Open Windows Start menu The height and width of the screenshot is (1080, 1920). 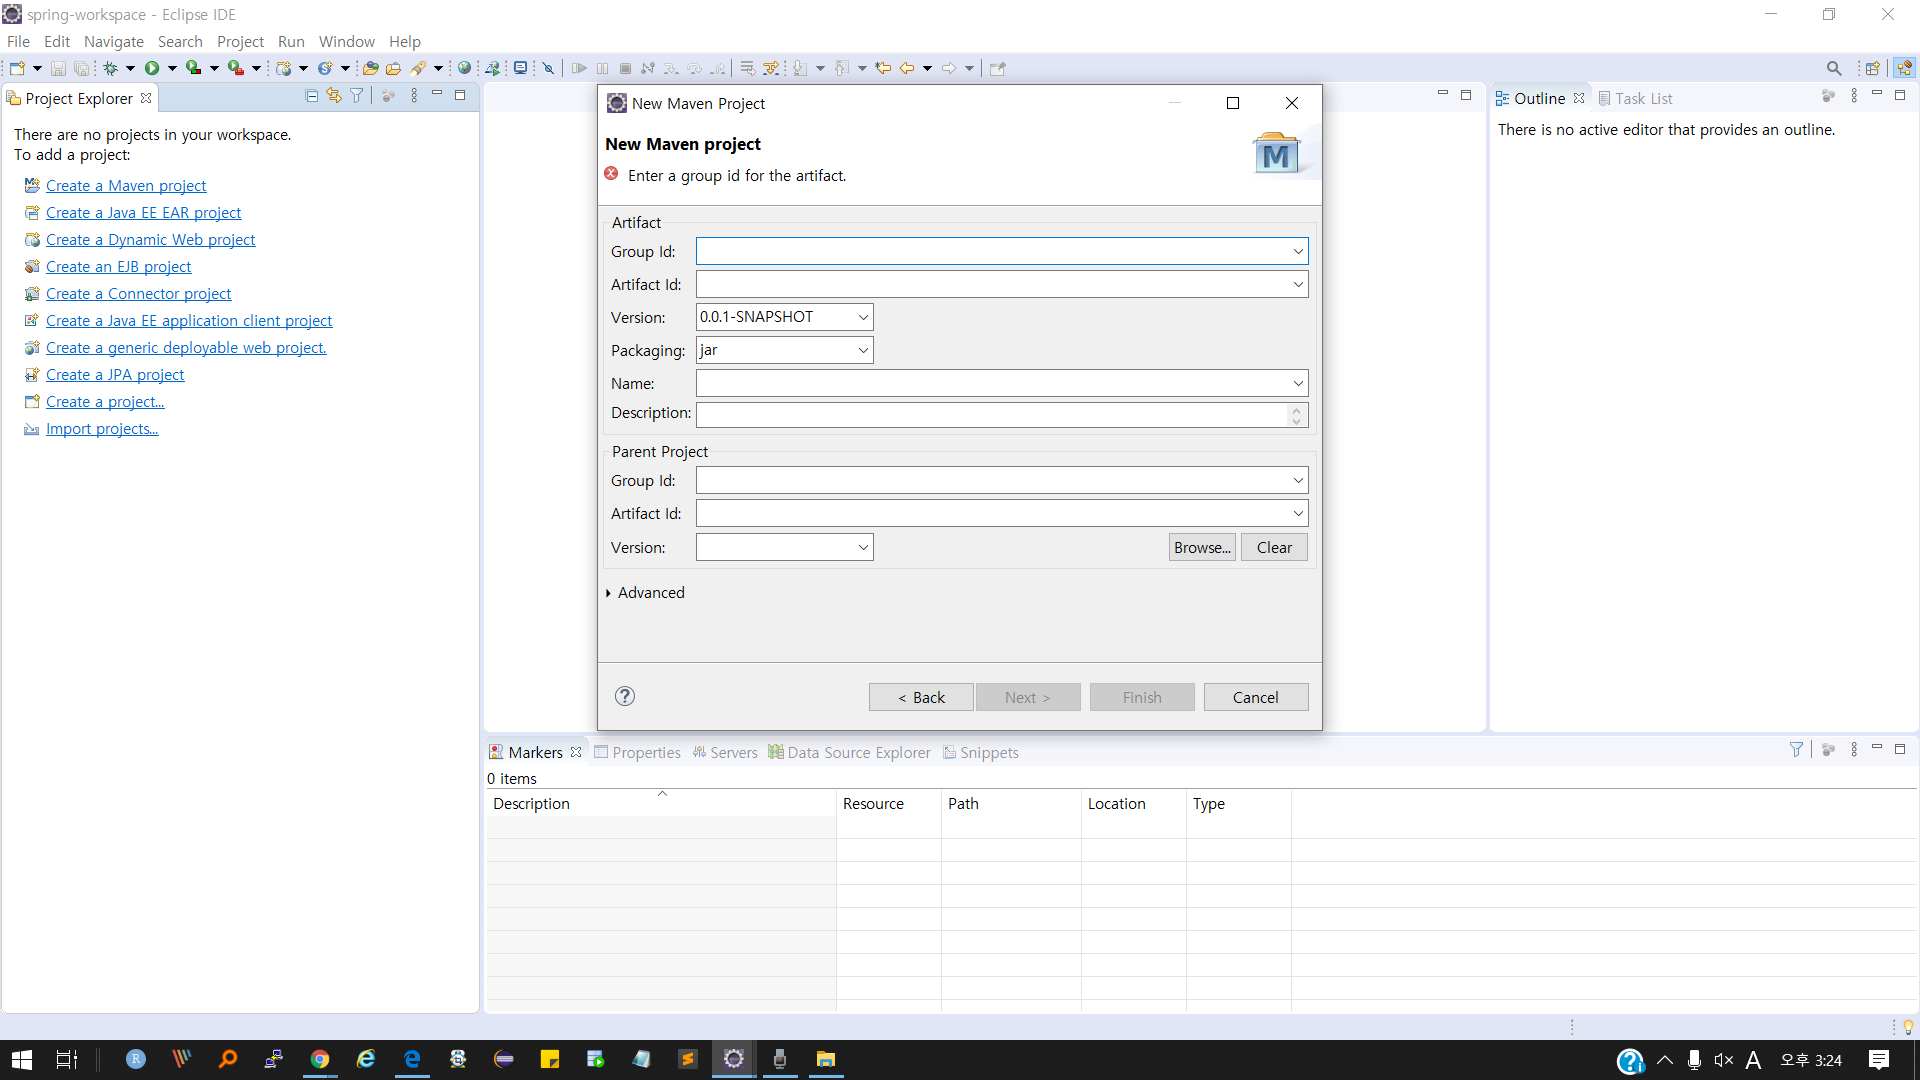point(22,1059)
